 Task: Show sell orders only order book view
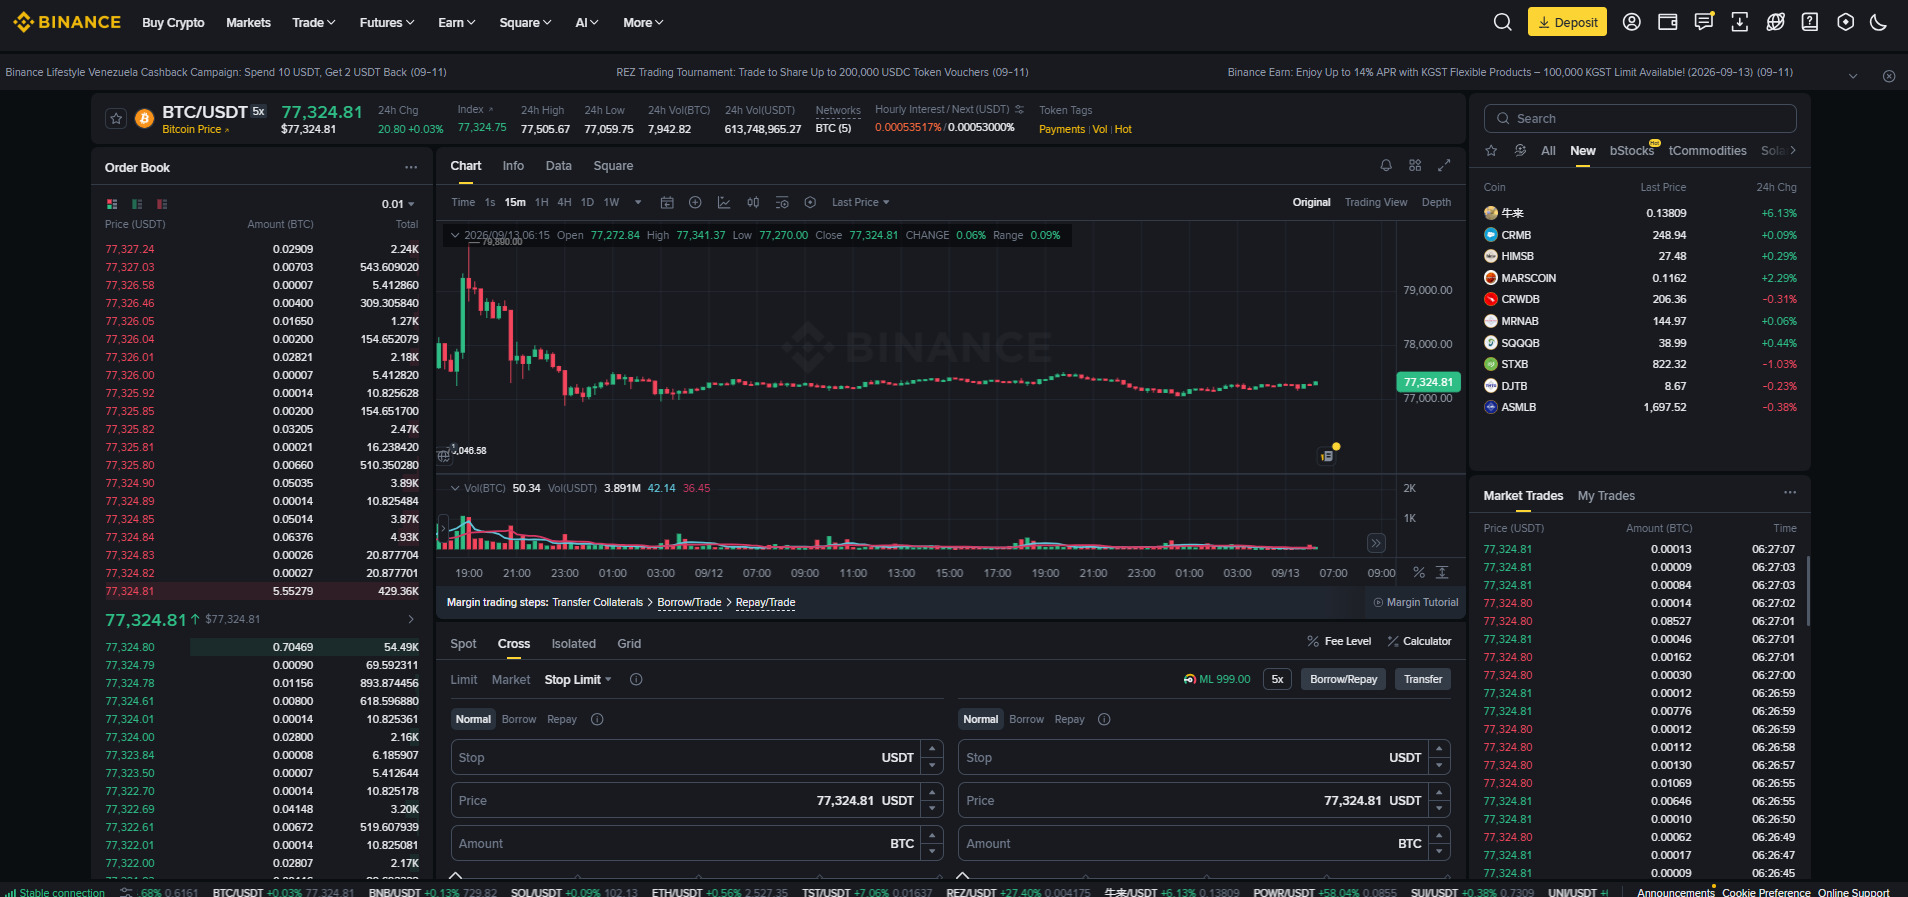162,204
